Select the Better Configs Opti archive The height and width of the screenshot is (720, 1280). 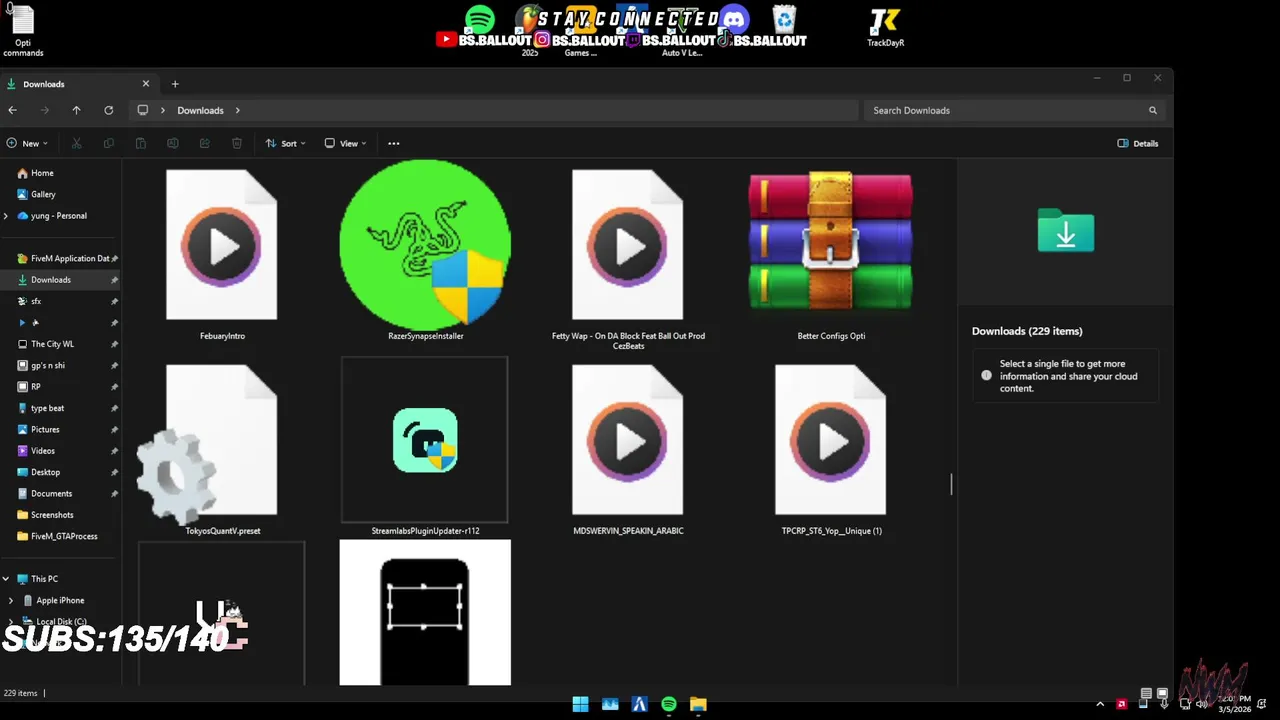[x=831, y=254]
